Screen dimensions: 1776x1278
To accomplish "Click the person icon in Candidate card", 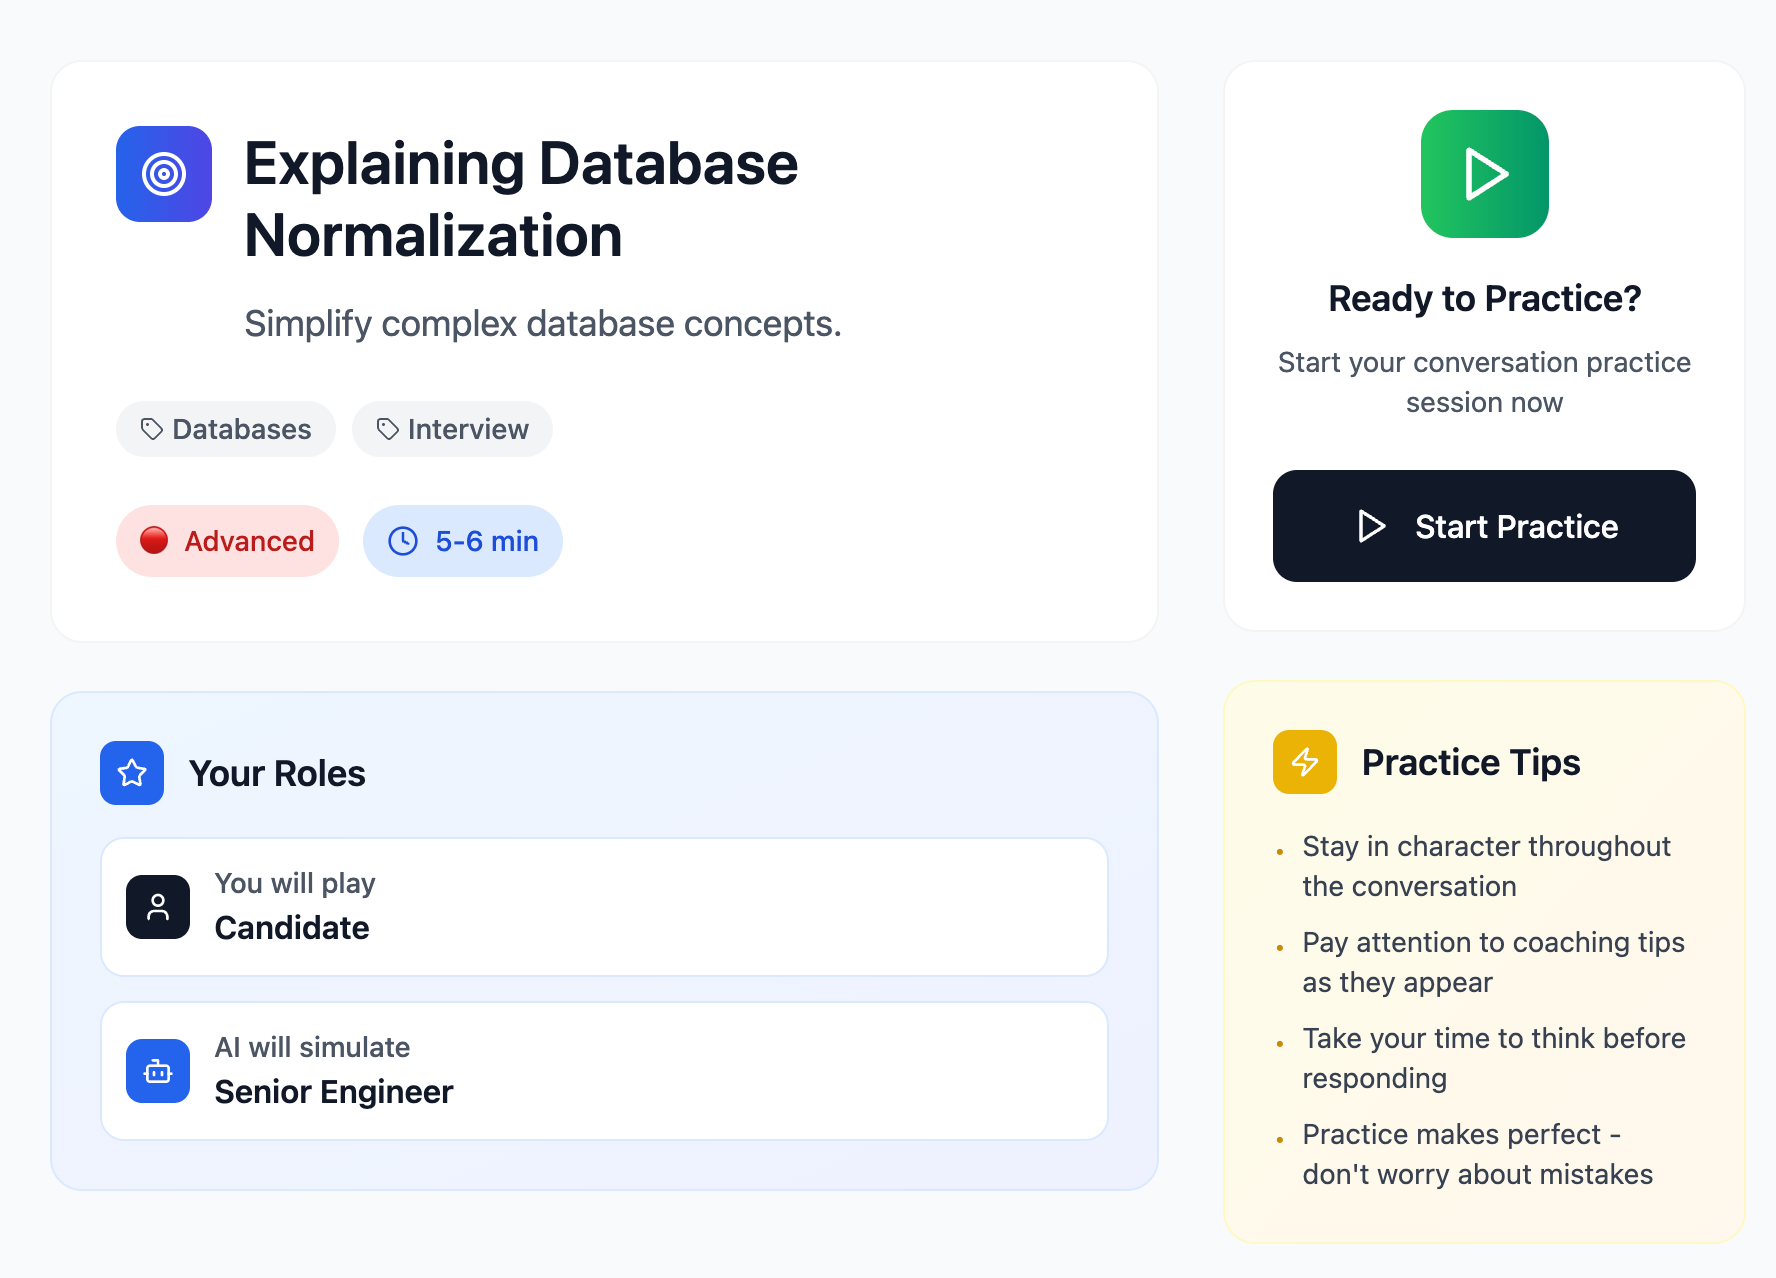I will pyautogui.click(x=158, y=907).
